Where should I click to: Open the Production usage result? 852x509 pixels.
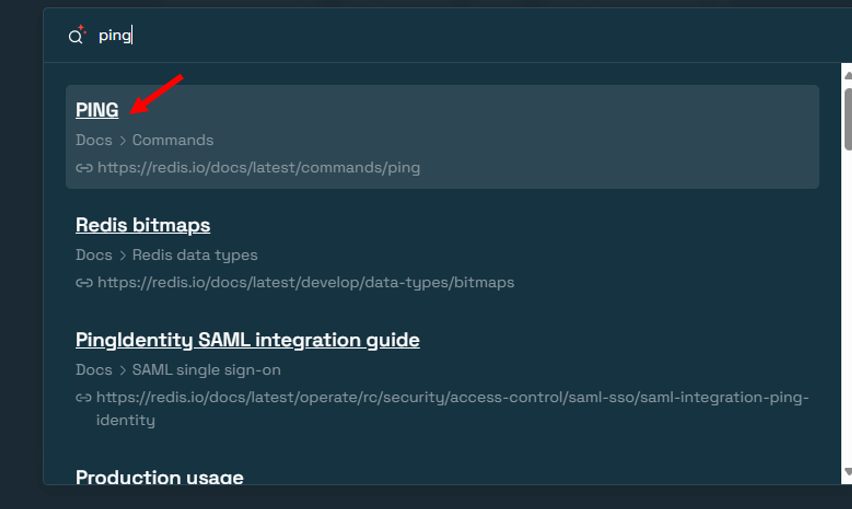pos(160,476)
